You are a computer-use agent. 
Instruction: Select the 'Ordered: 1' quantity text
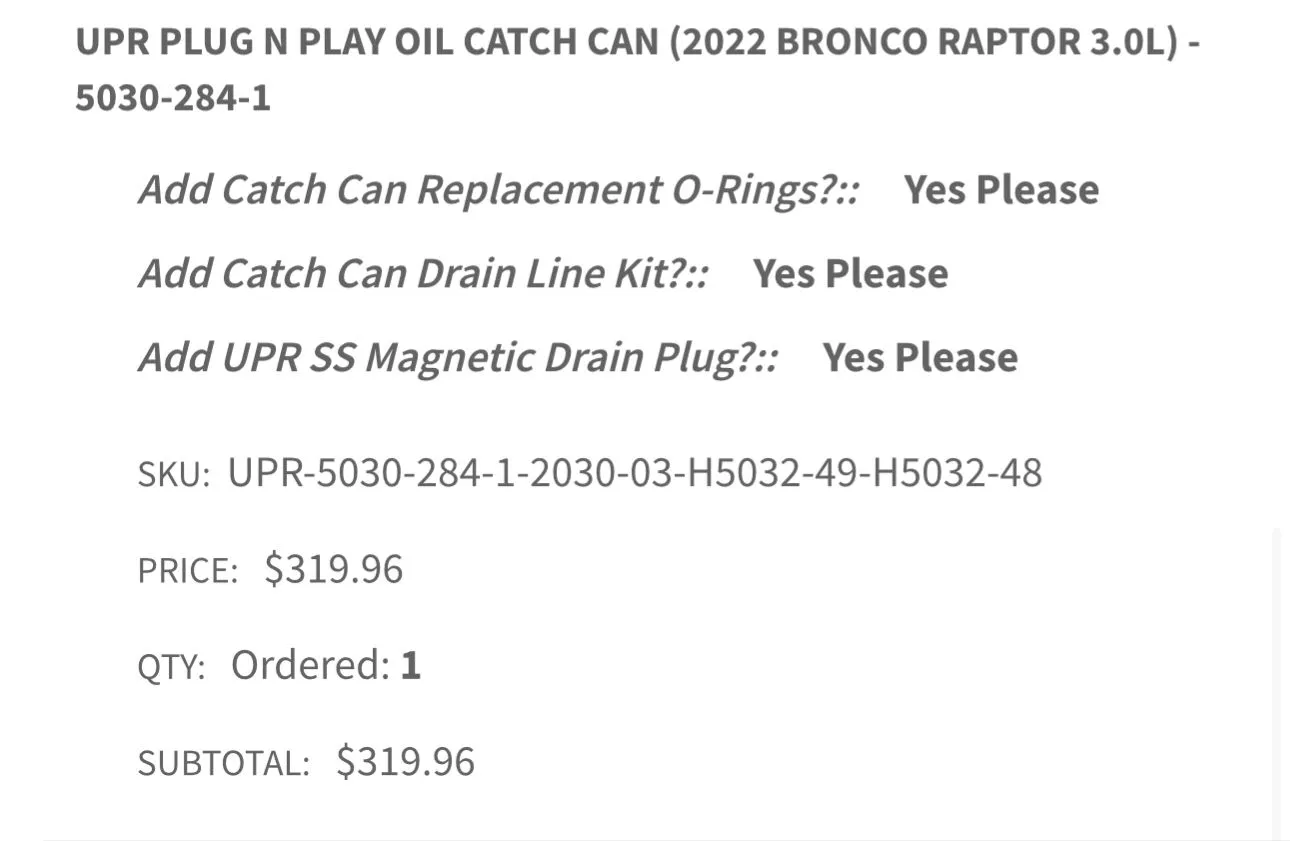pos(326,665)
